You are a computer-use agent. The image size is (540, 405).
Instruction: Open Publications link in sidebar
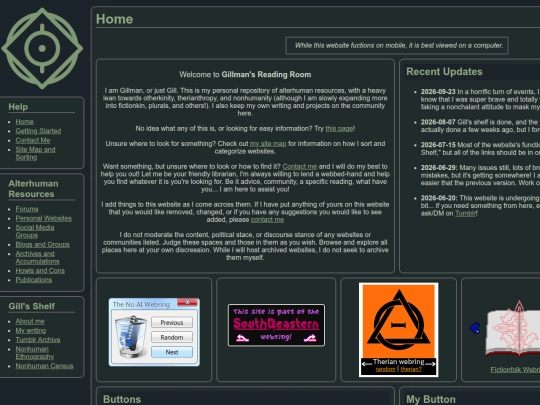[x=34, y=280]
